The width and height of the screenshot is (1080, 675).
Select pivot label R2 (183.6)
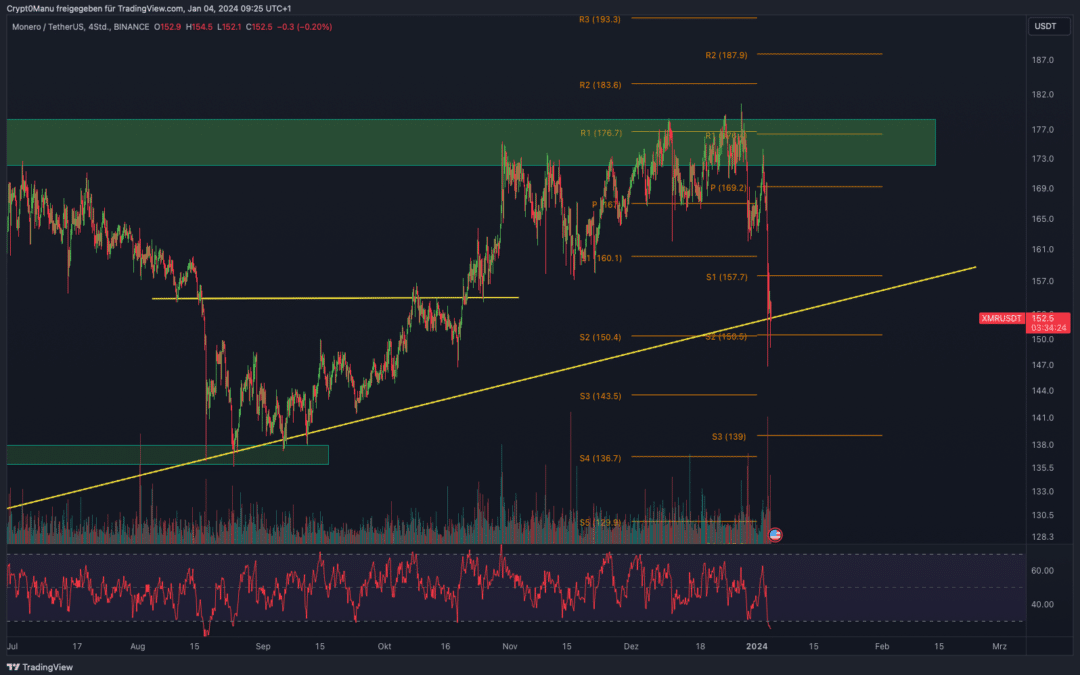pos(600,85)
